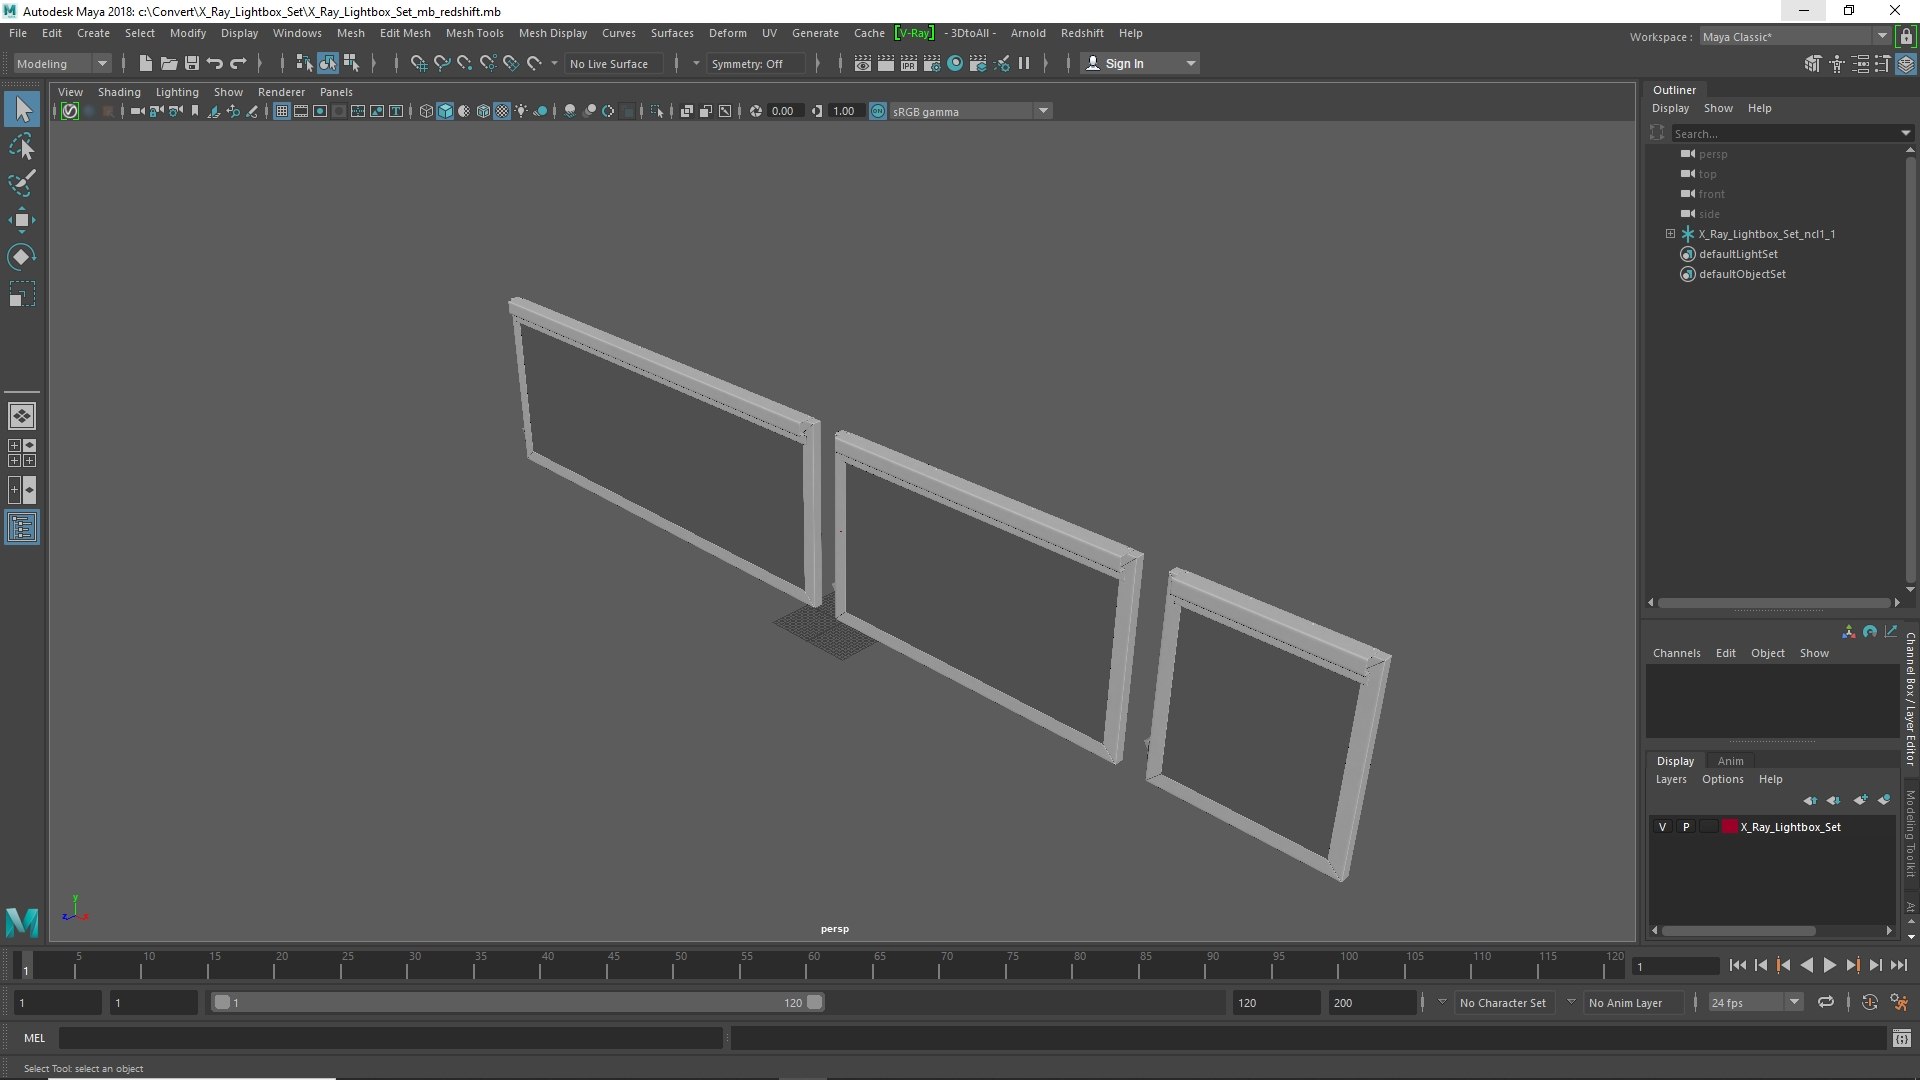This screenshot has width=1920, height=1080.
Task: Toggle layer visibility V for X_Ray_Lightbox_Set
Action: (x=1662, y=827)
